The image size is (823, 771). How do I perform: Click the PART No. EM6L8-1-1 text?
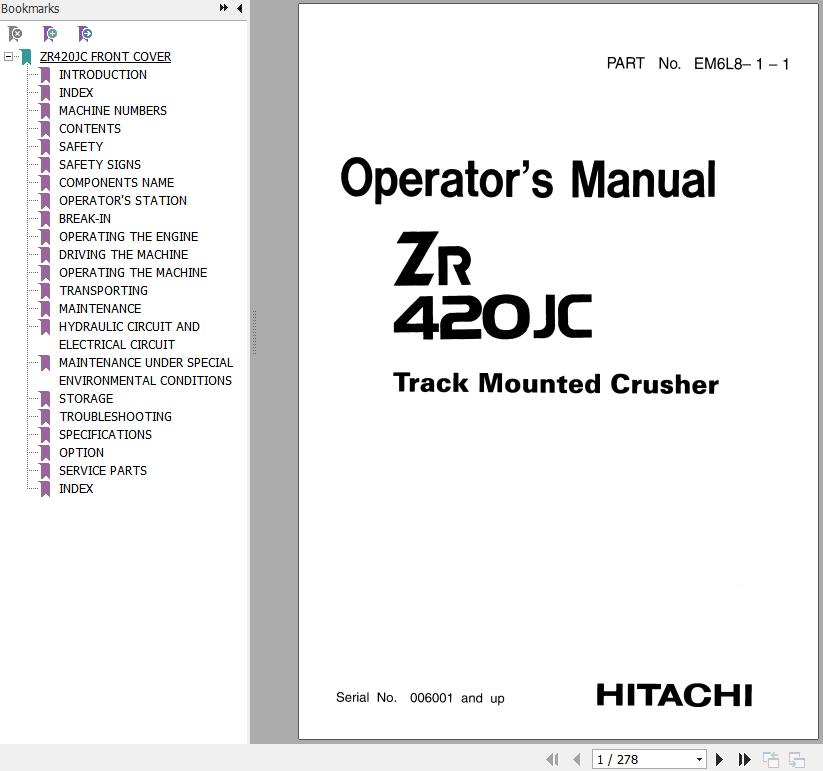(698, 64)
